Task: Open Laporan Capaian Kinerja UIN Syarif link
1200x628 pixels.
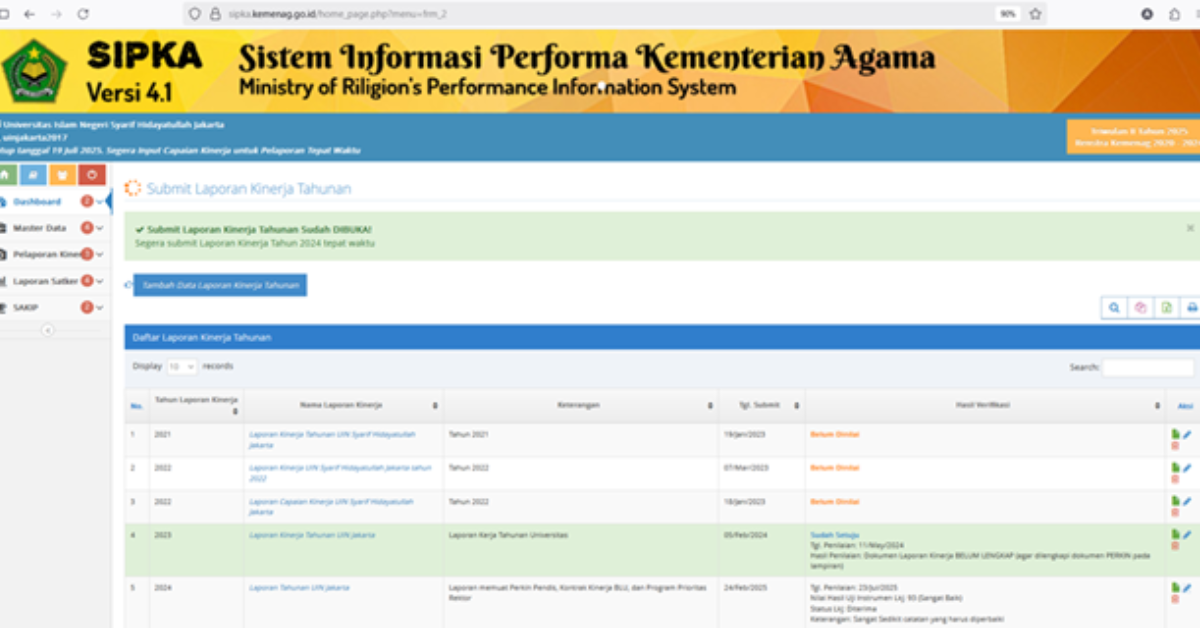Action: (331, 506)
